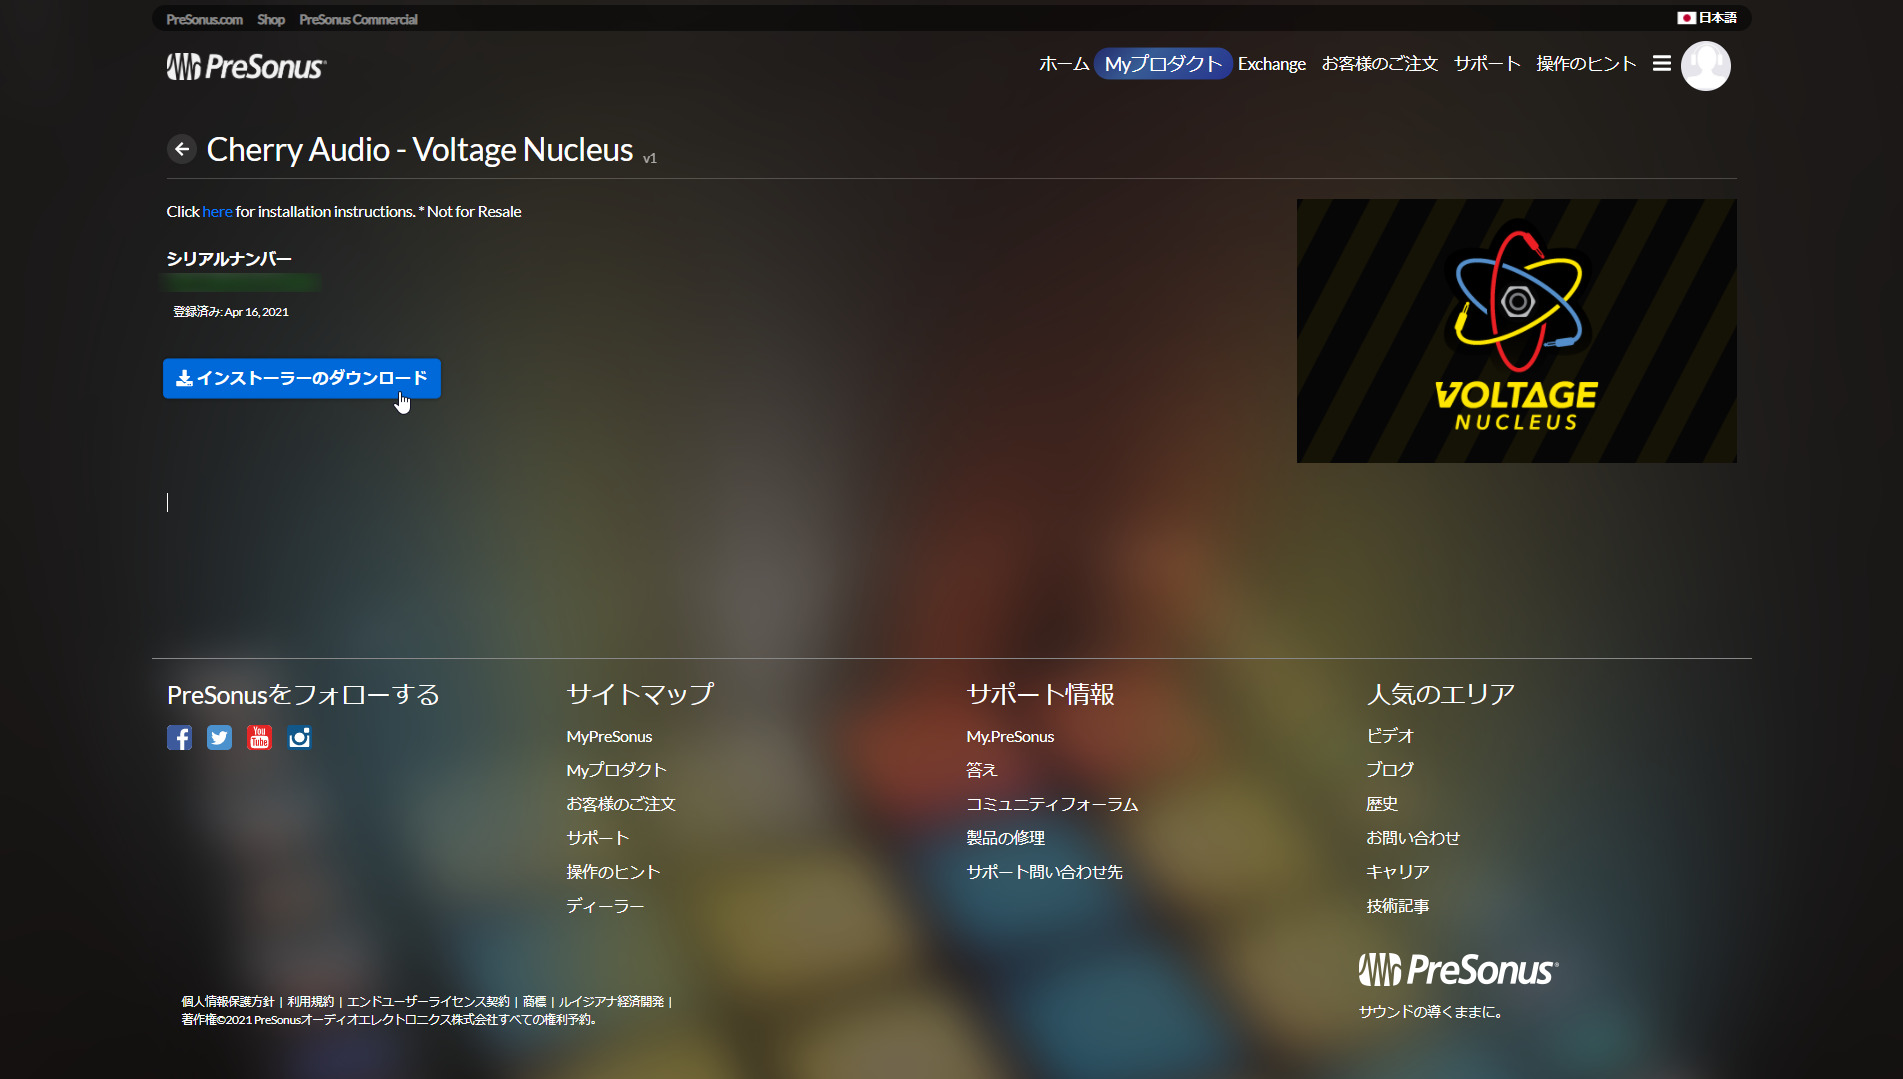Open Exchange in navigation bar
This screenshot has height=1079, width=1903.
[x=1271, y=64]
